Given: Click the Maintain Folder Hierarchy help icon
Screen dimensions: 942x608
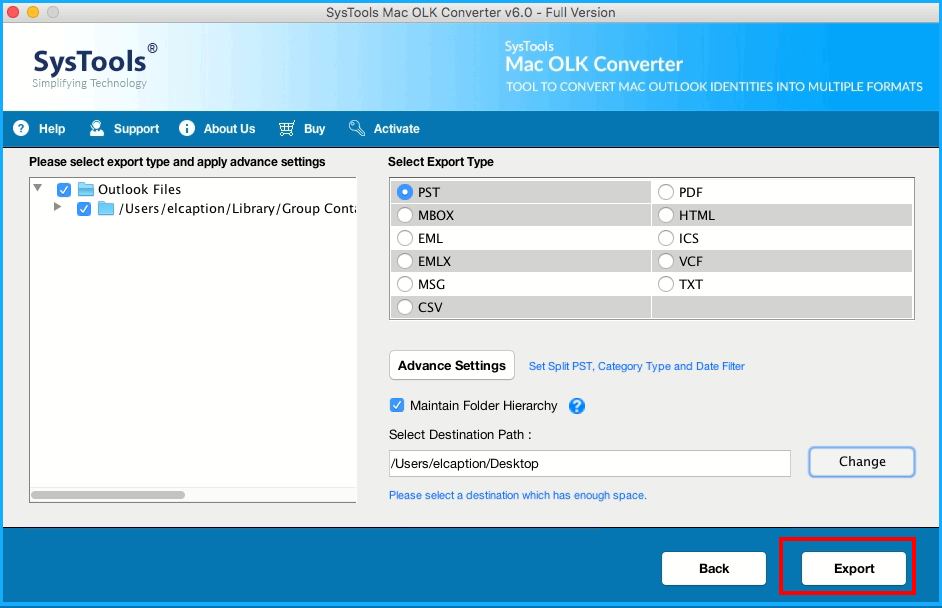Looking at the screenshot, I should [x=577, y=406].
